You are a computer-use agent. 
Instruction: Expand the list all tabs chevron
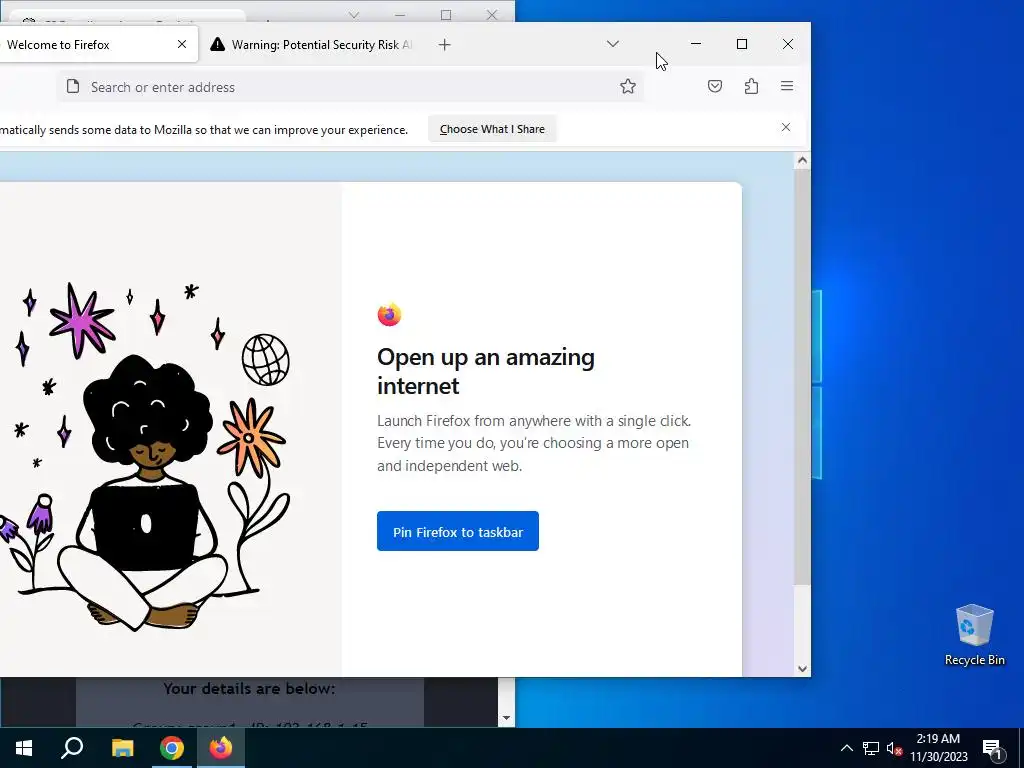(x=613, y=44)
